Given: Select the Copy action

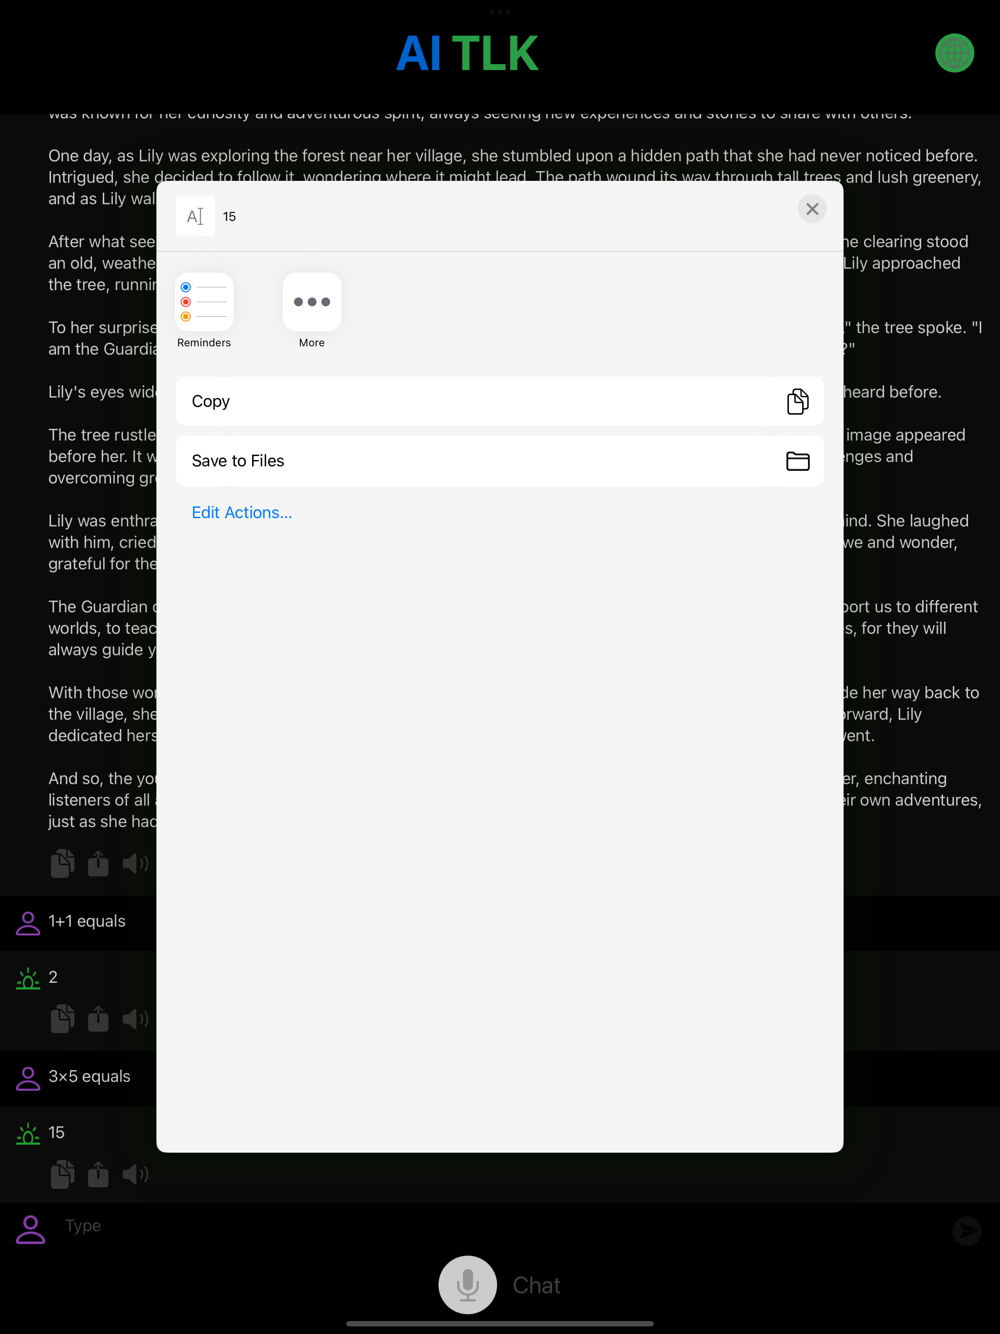Looking at the screenshot, I should [500, 401].
